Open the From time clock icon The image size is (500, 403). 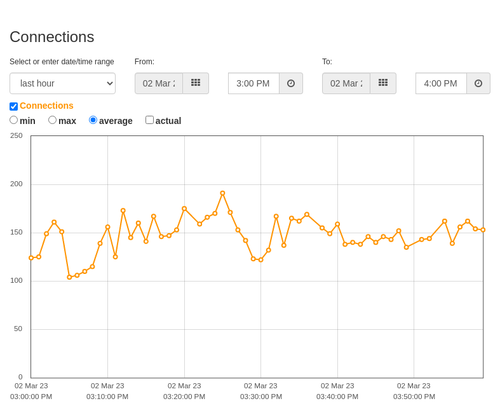tap(291, 83)
